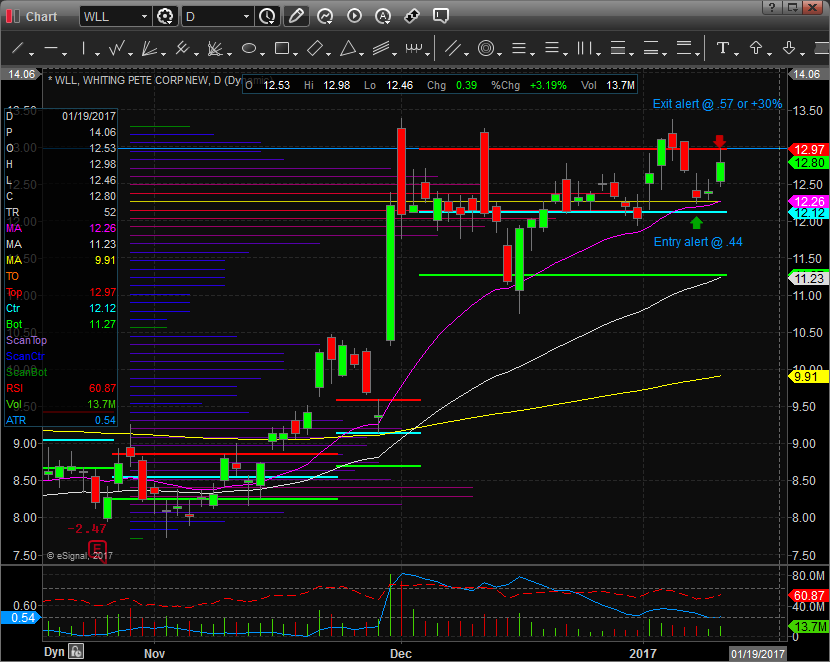Expand the triangle tool dropdown arrow
830x662 pixels.
[361, 54]
